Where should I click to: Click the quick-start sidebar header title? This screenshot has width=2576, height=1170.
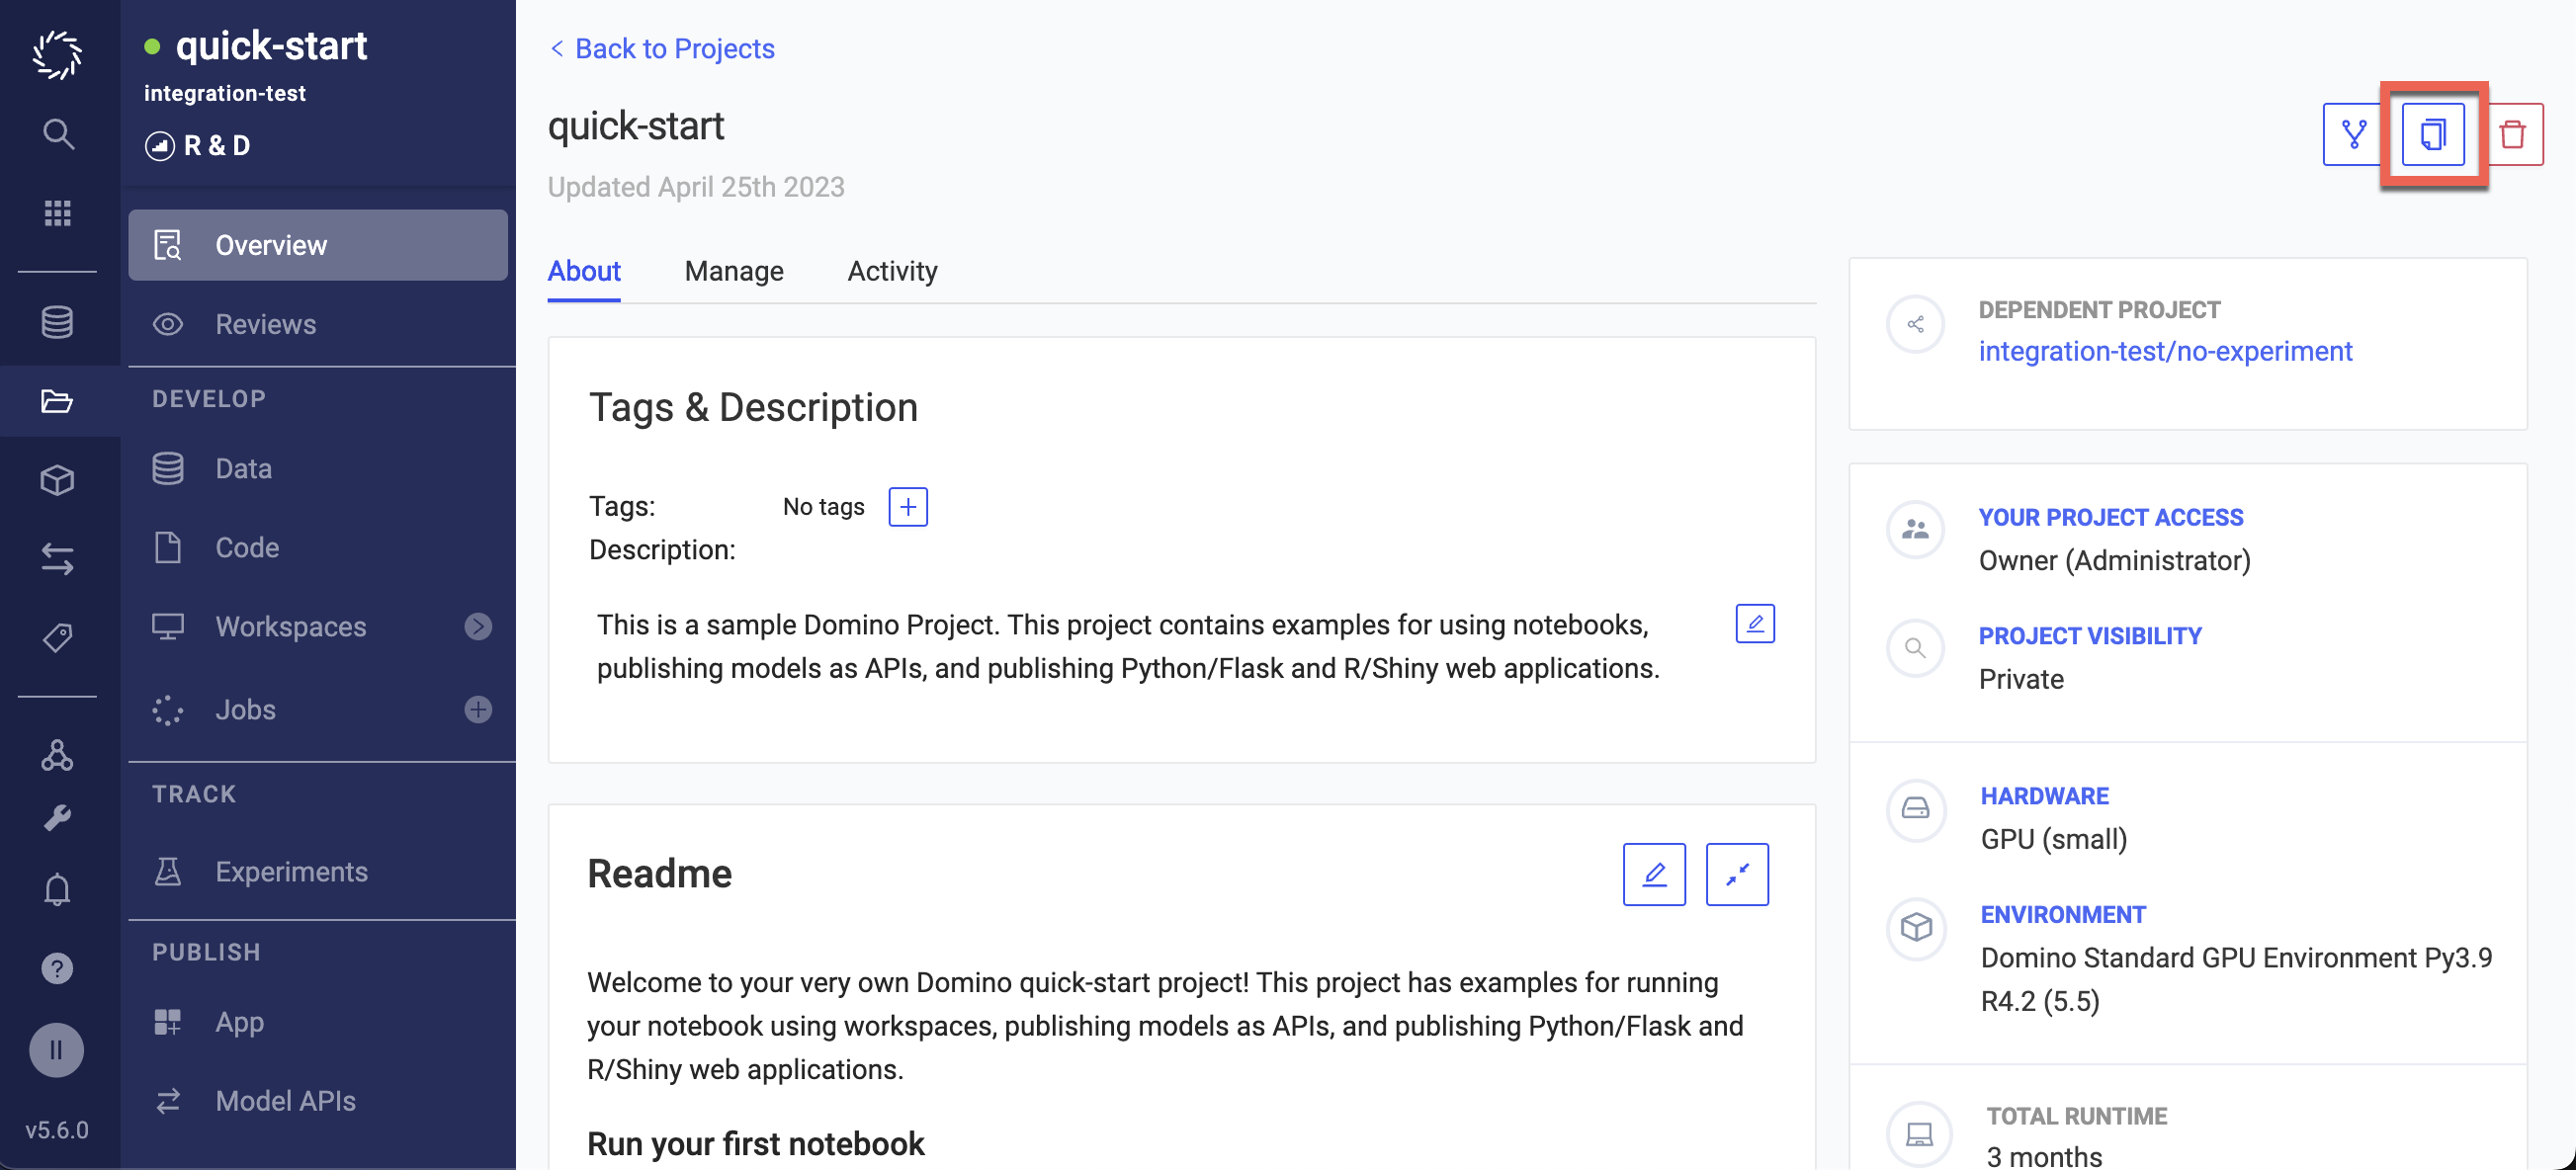[271, 46]
